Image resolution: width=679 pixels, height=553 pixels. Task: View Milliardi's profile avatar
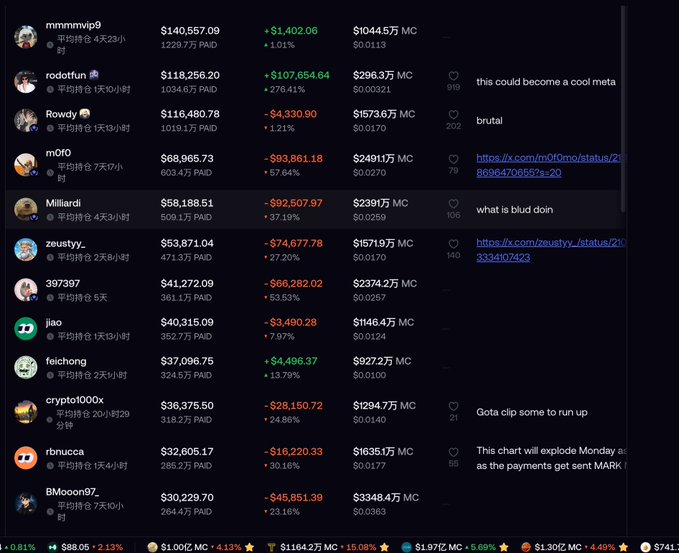[x=26, y=209]
